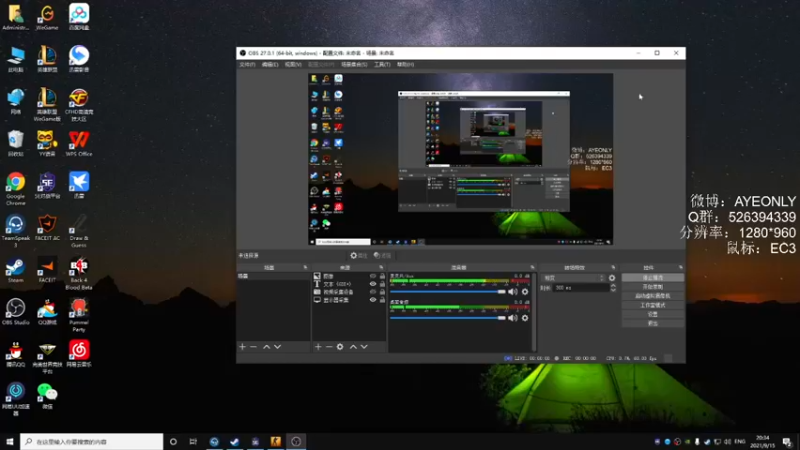The width and height of the screenshot is (800, 450).
Task: Toggle lock on 文本 (GDI+) source
Action: click(x=382, y=284)
